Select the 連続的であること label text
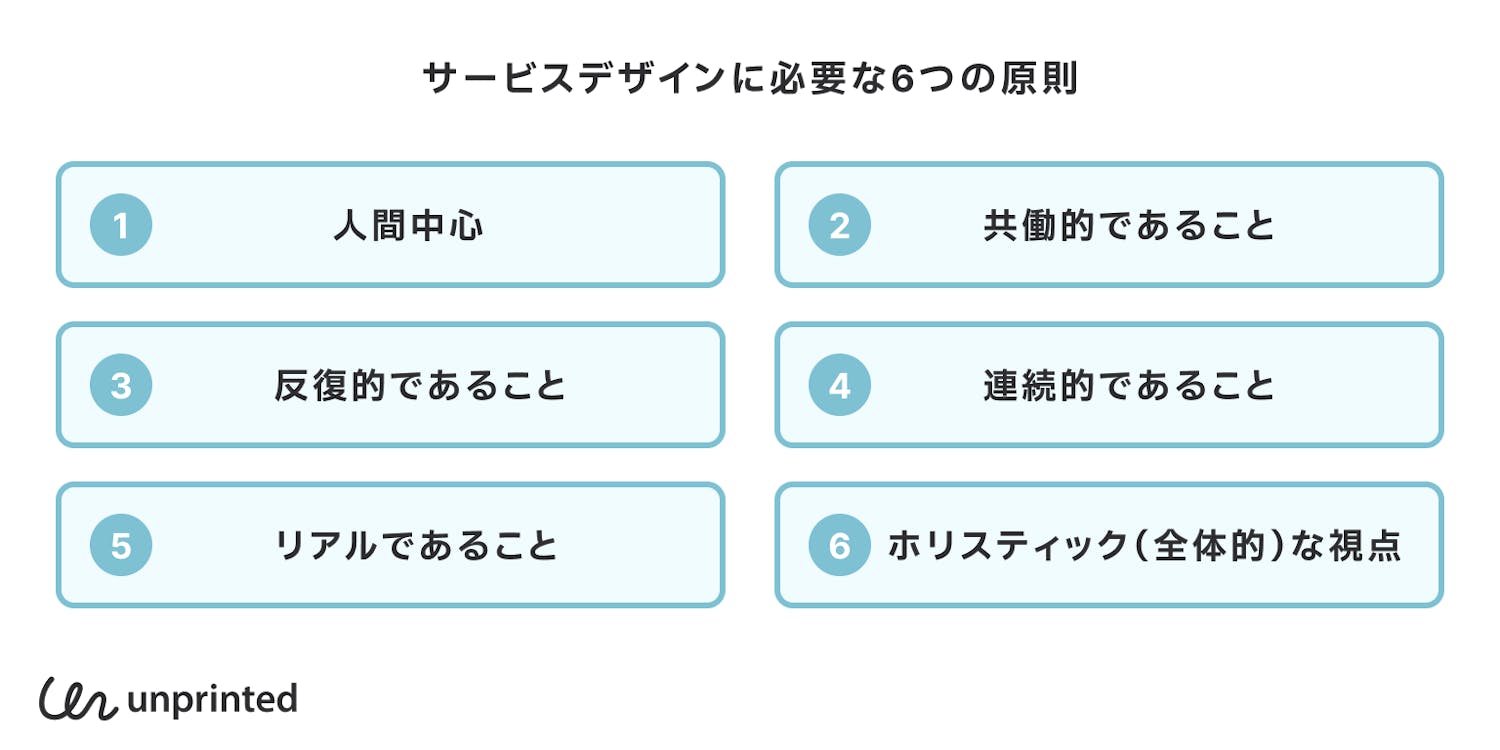The height and width of the screenshot is (750, 1500). click(1129, 387)
